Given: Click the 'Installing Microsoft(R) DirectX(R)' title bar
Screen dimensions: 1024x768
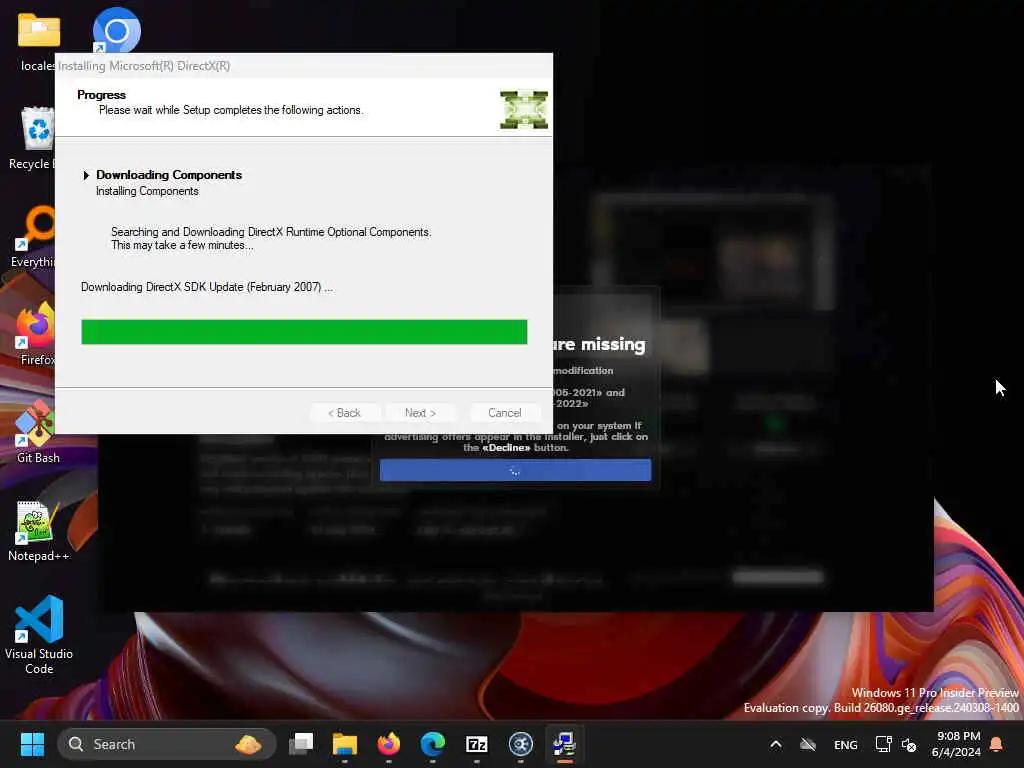Looking at the screenshot, I should 304,65.
